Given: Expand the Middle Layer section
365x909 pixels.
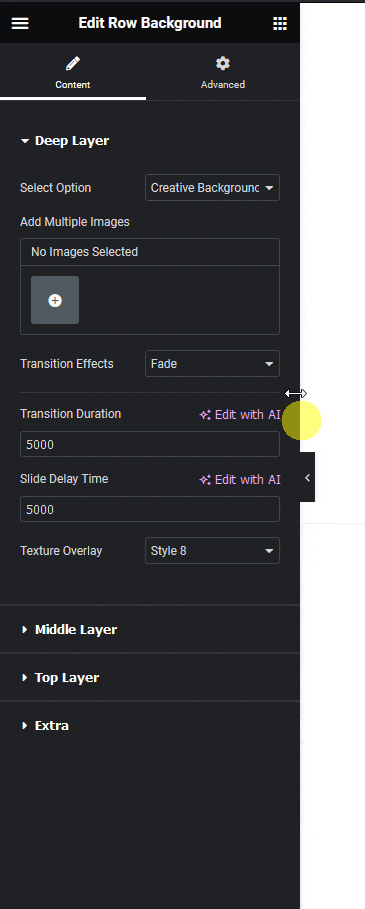Looking at the screenshot, I should click(x=68, y=630).
